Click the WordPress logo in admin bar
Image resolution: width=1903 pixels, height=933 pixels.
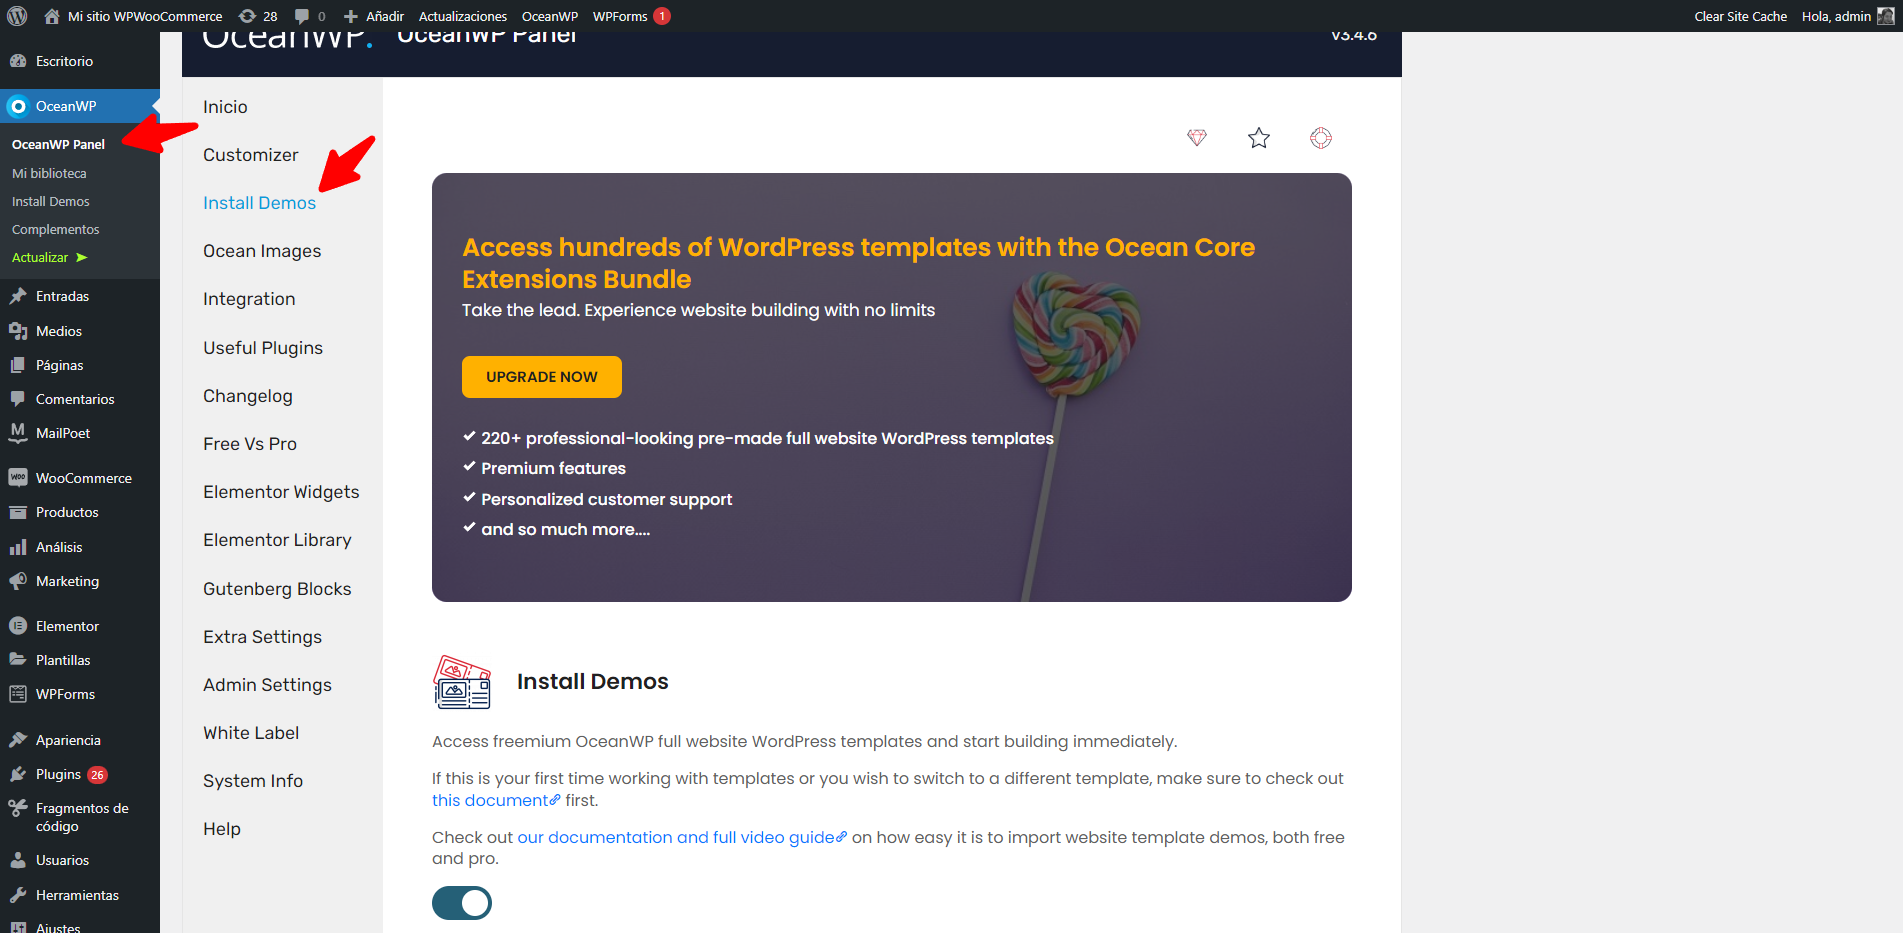tap(17, 16)
